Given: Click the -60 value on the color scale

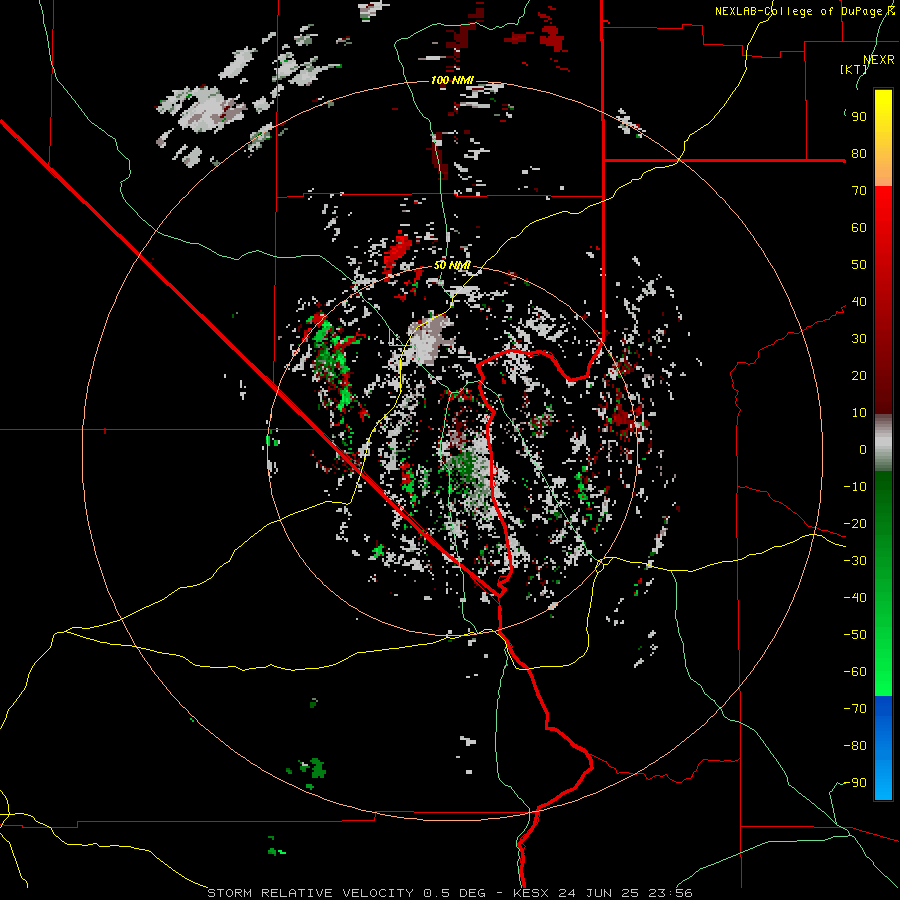Looking at the screenshot, I should (855, 672).
